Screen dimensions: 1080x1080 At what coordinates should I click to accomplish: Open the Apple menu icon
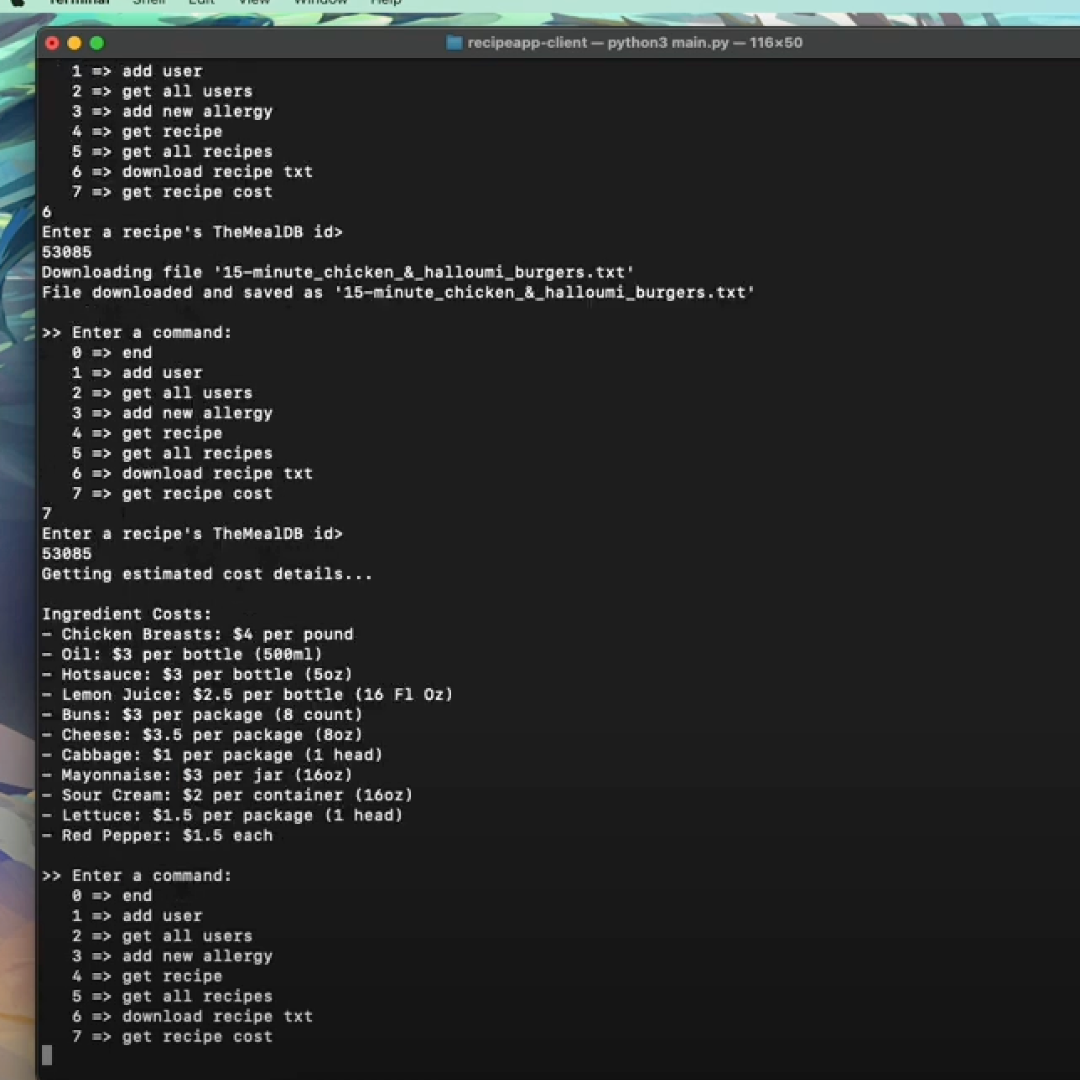pos(17,2)
